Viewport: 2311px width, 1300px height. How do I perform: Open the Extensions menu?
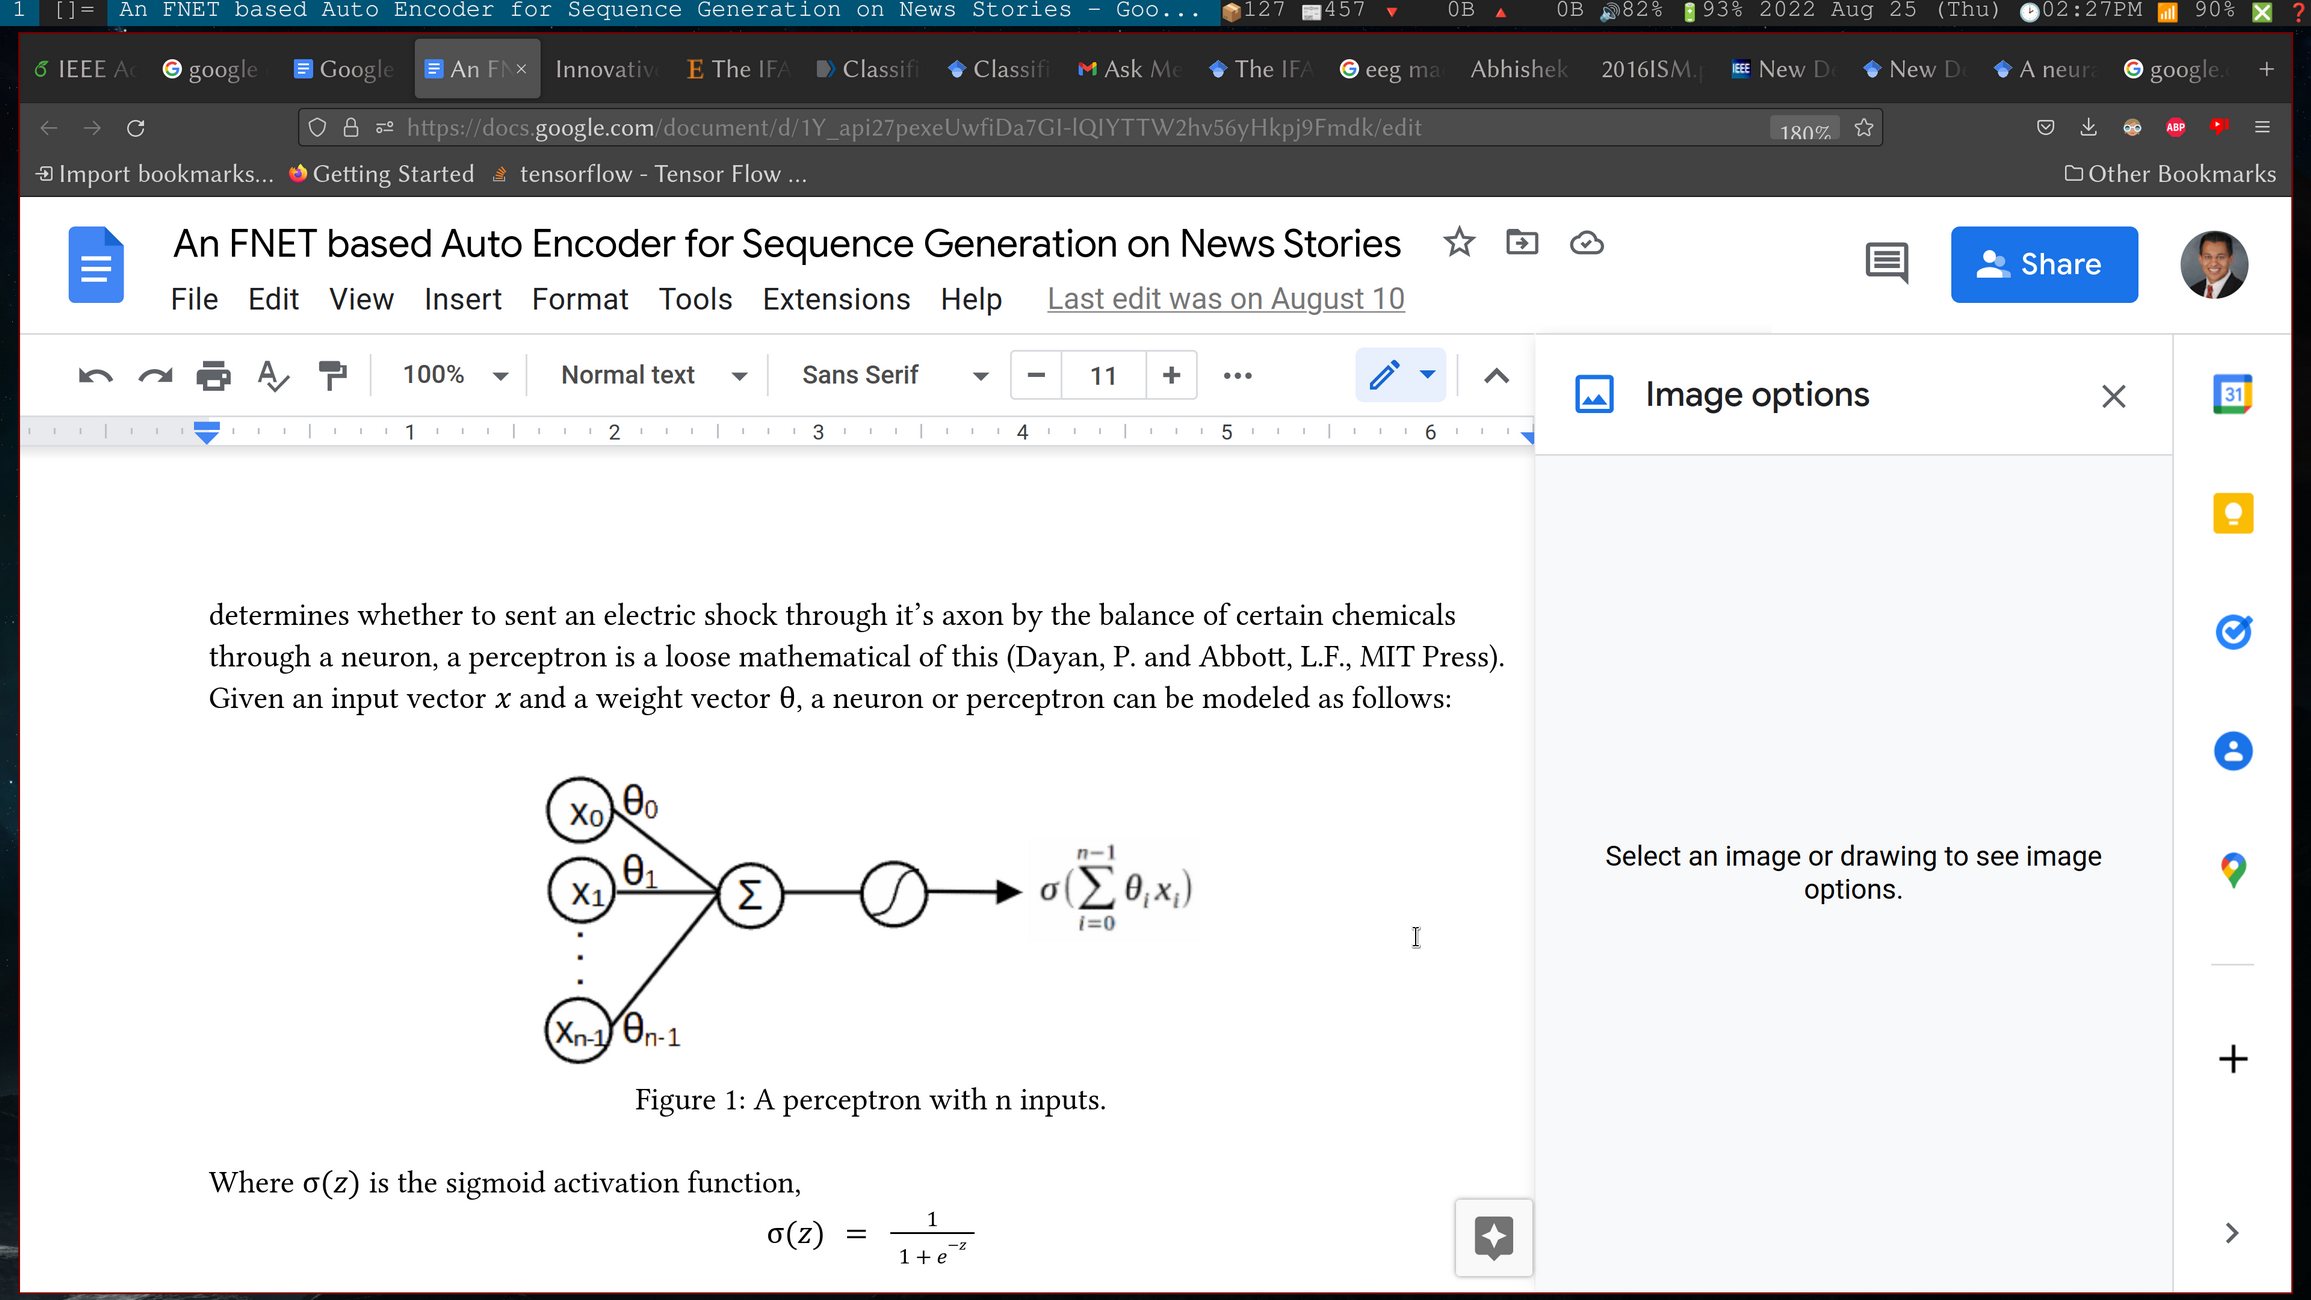[x=836, y=299]
